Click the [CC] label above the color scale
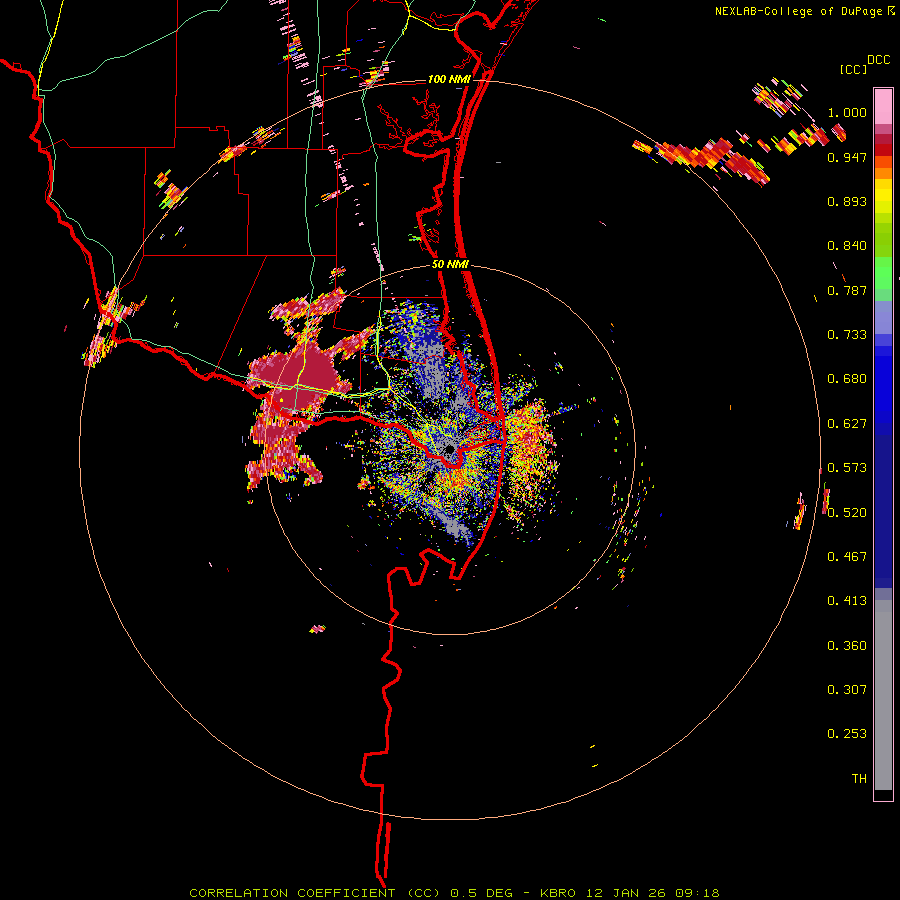 pyautogui.click(x=853, y=69)
